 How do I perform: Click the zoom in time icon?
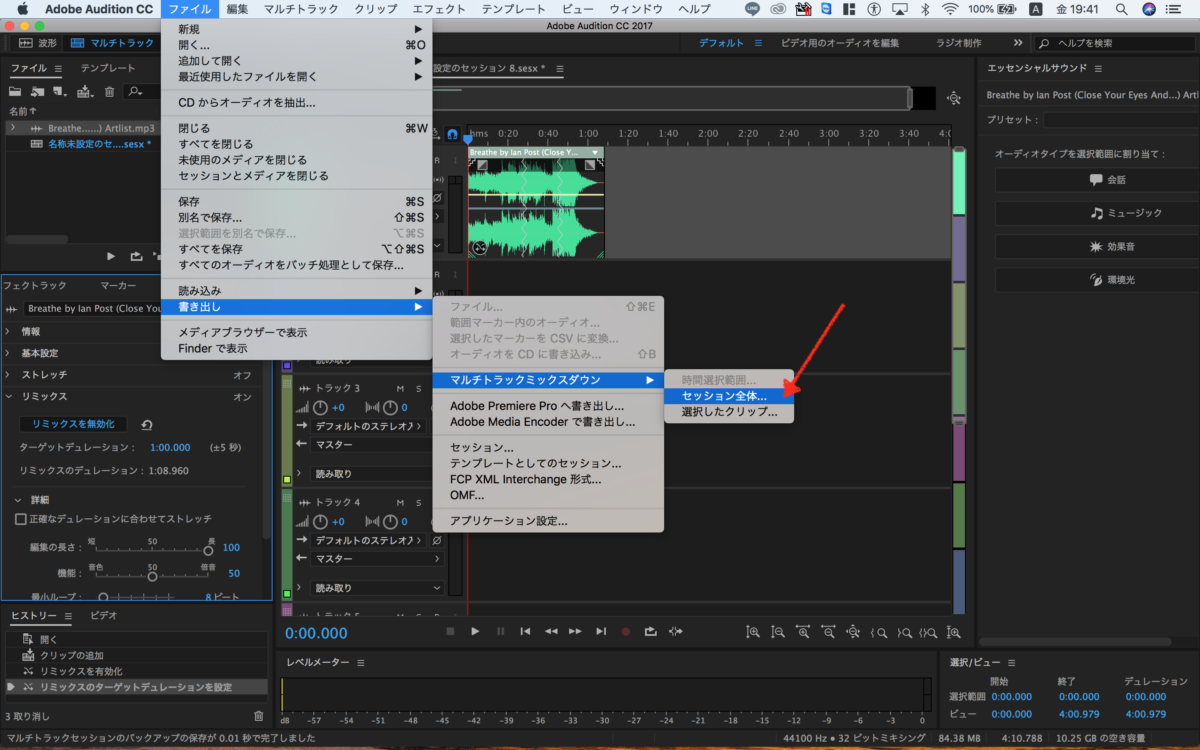(x=803, y=632)
